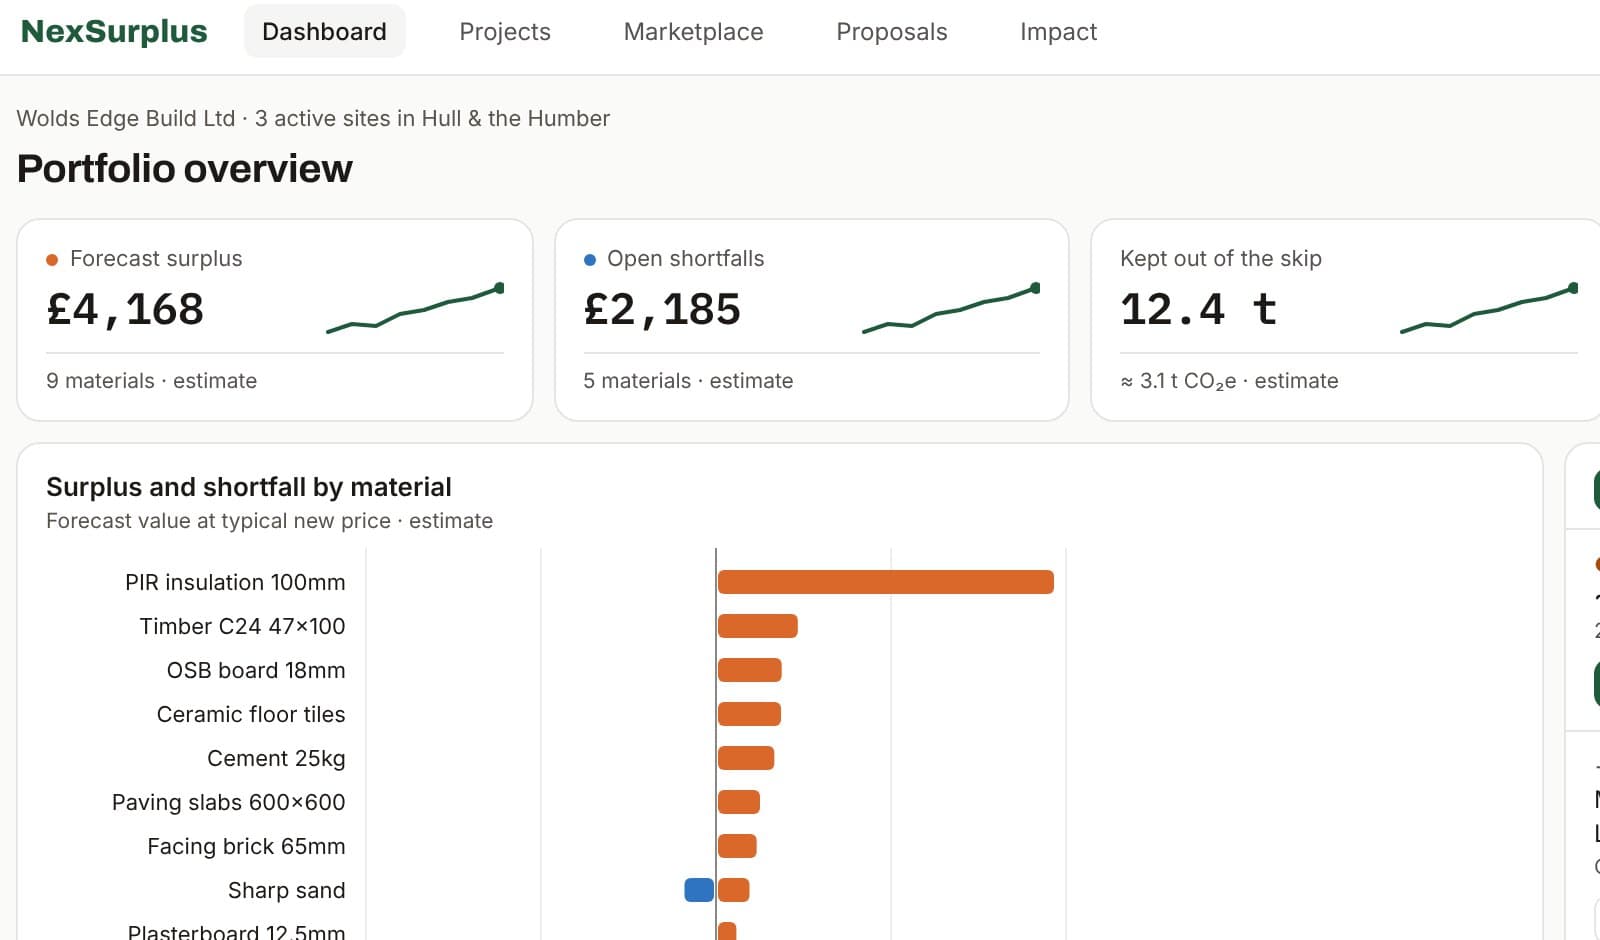Click the Facing brick 65mm label

(246, 846)
